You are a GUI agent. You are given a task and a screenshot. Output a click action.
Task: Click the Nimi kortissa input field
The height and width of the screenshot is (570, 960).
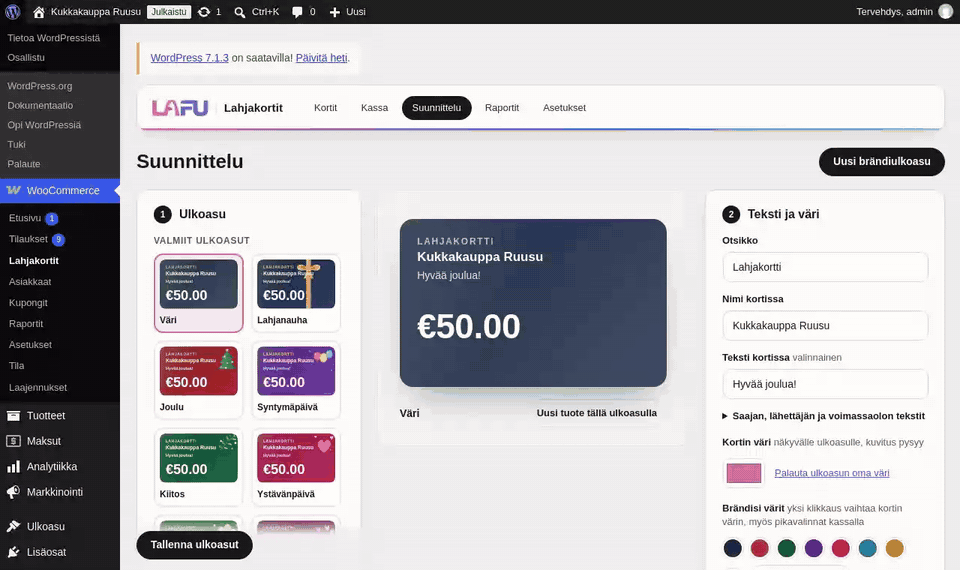click(x=825, y=326)
